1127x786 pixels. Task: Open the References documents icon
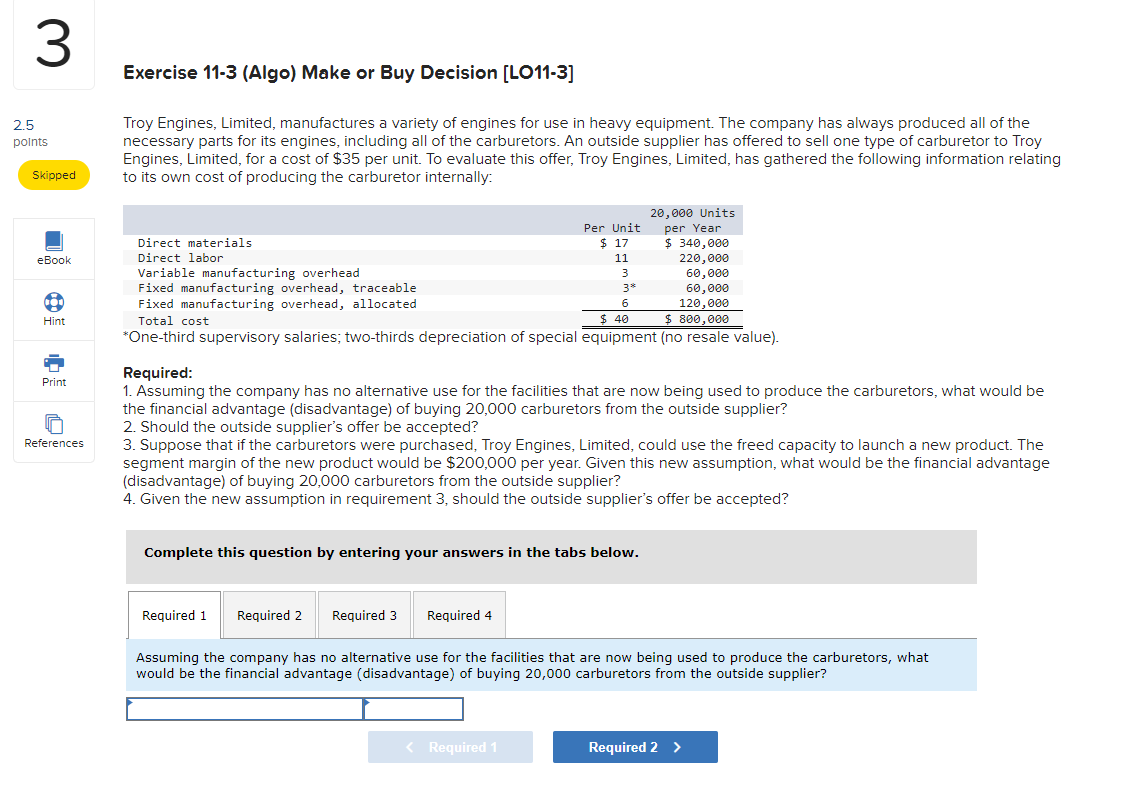54,424
